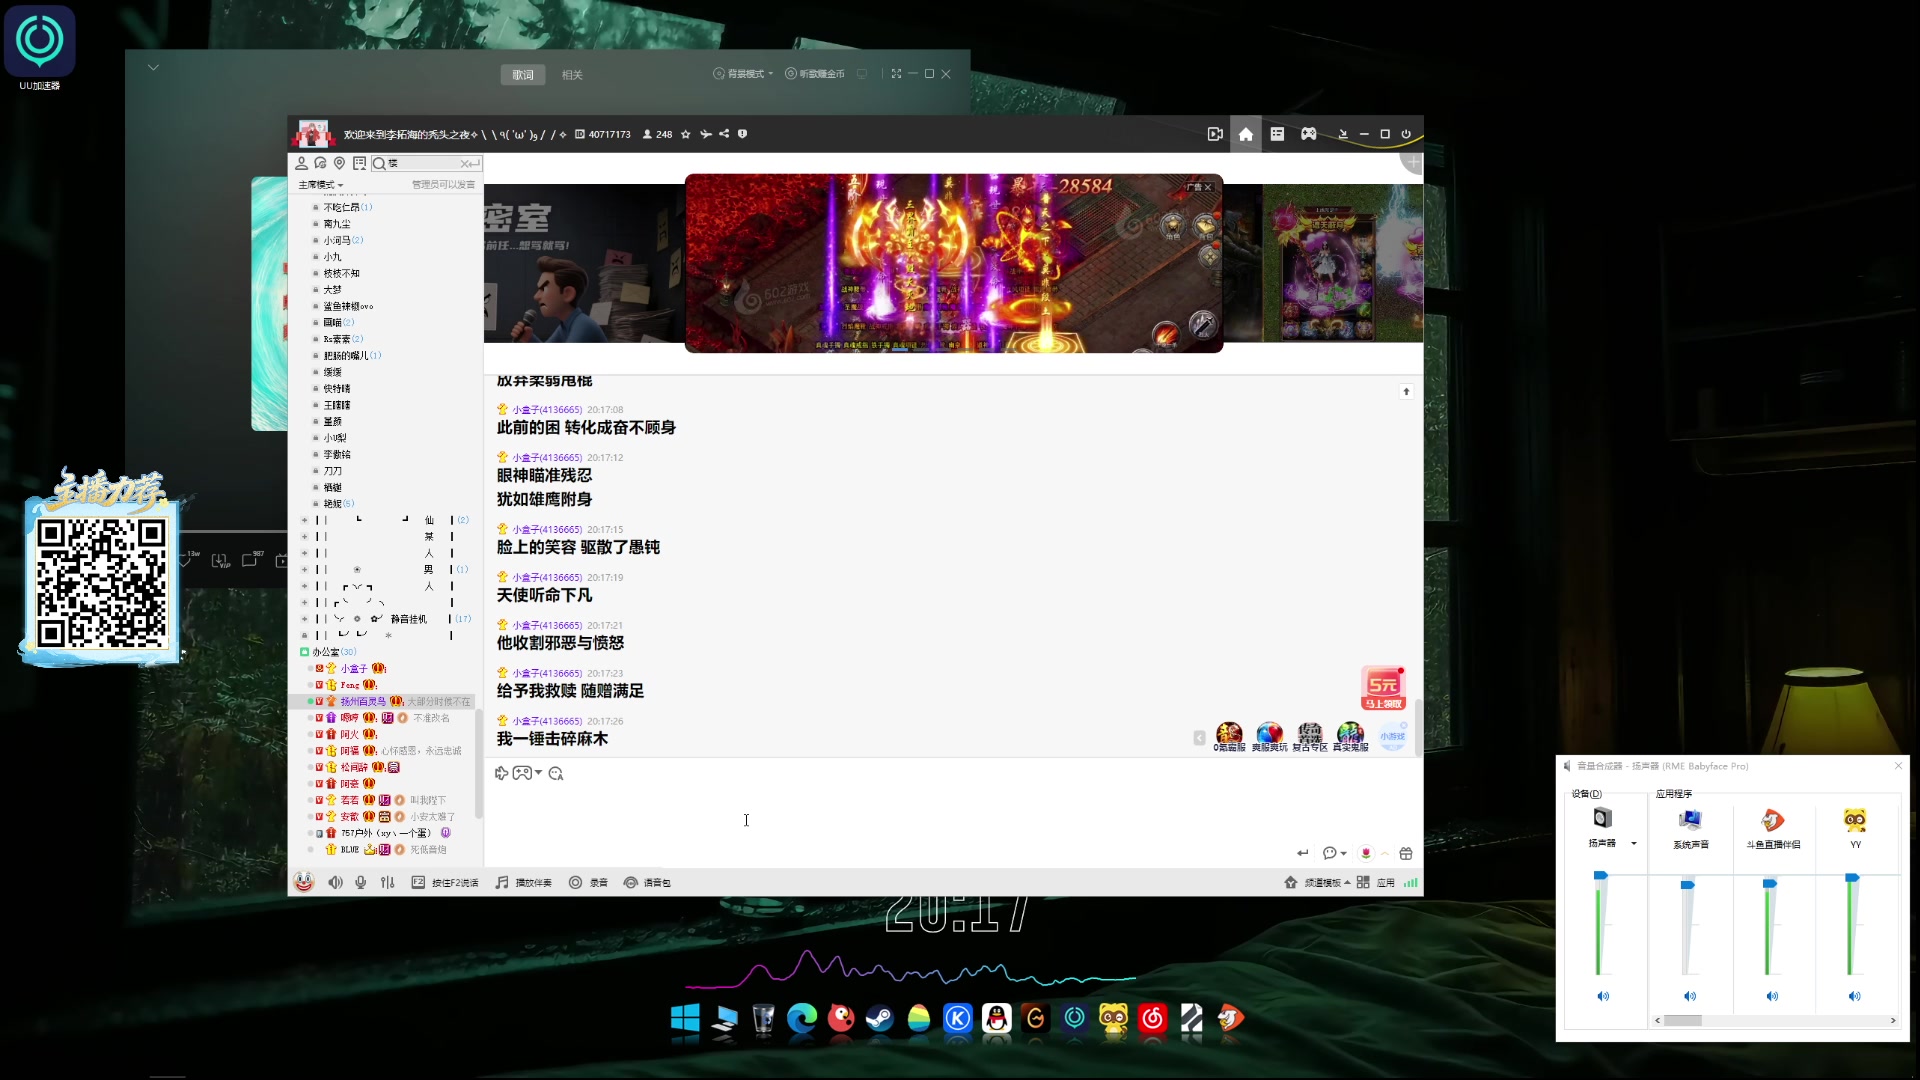Click the scroll-to-top arrow in chat

1406,392
